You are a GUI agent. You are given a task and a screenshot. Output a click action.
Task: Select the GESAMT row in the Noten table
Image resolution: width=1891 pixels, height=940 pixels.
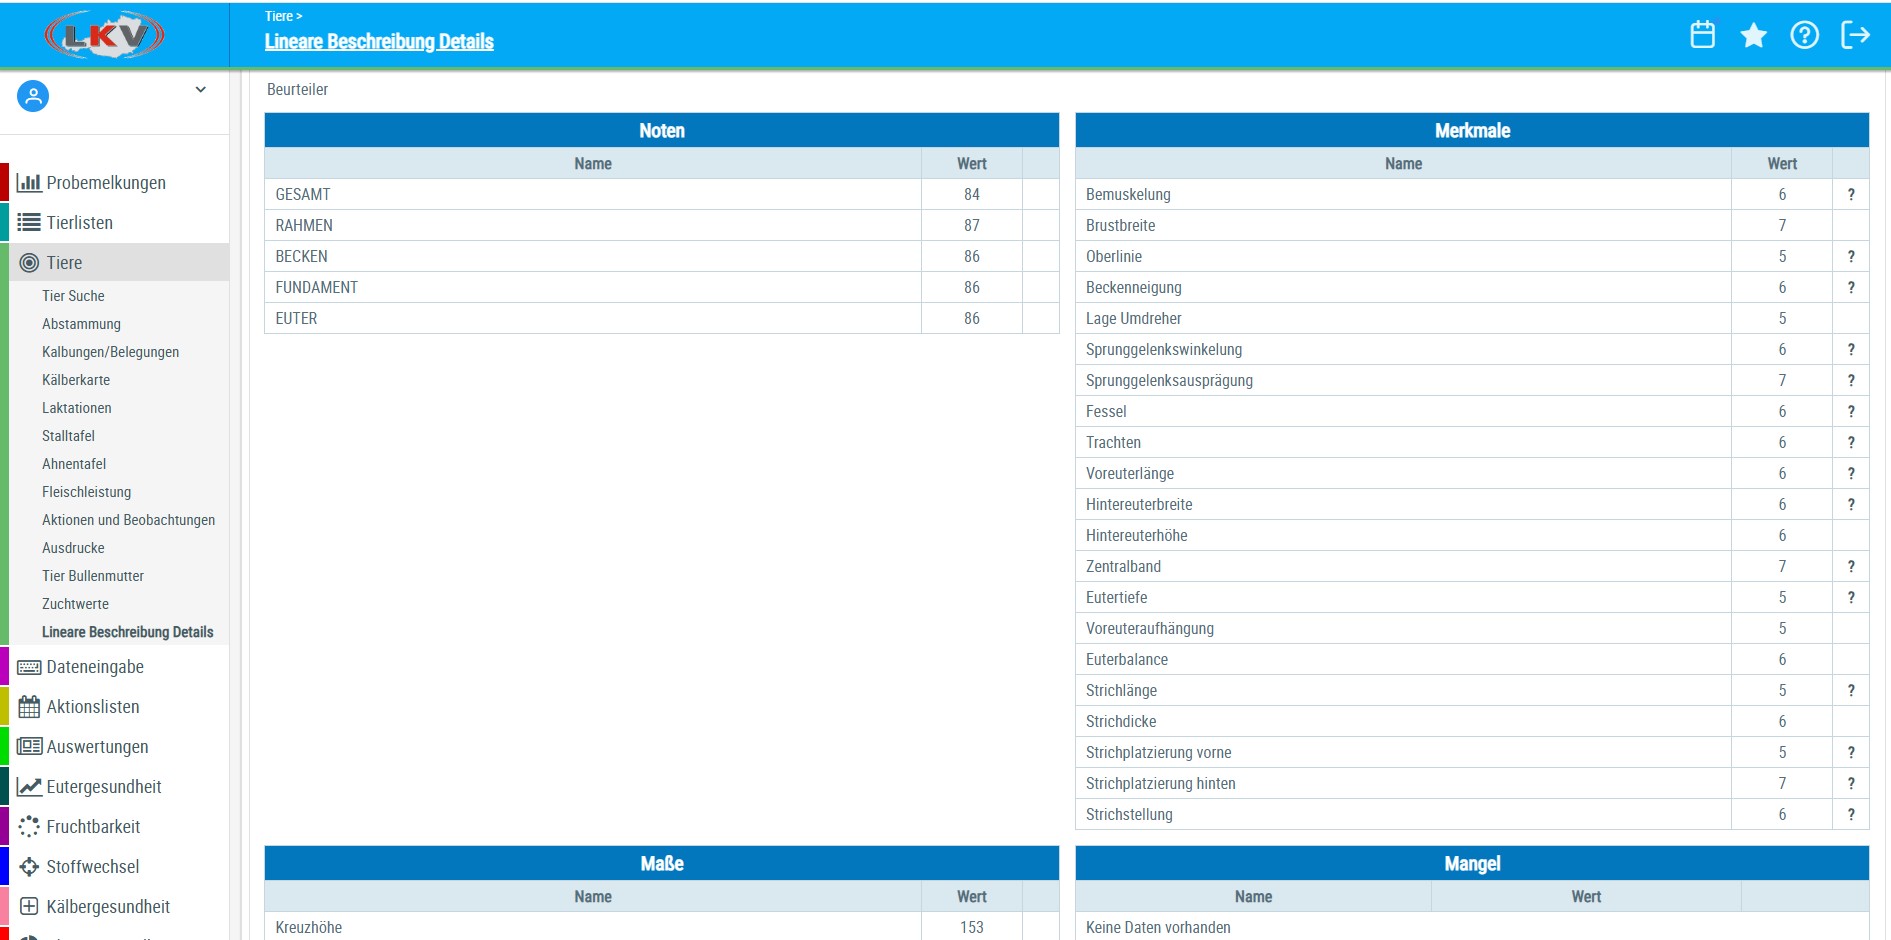(592, 195)
